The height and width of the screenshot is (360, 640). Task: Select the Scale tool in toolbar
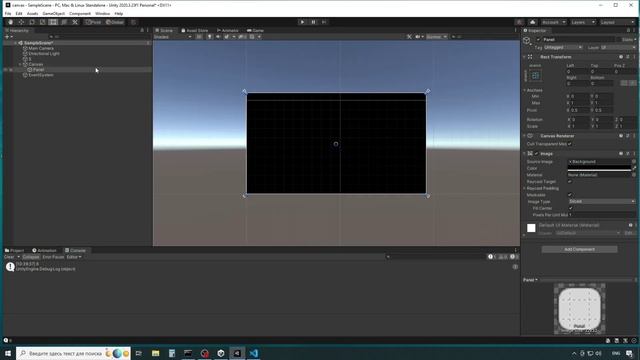tap(42, 22)
